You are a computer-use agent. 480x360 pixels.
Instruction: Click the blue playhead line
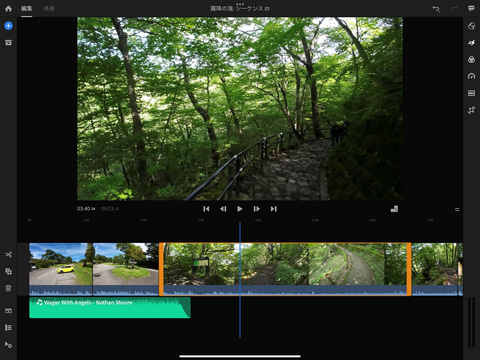[240, 280]
